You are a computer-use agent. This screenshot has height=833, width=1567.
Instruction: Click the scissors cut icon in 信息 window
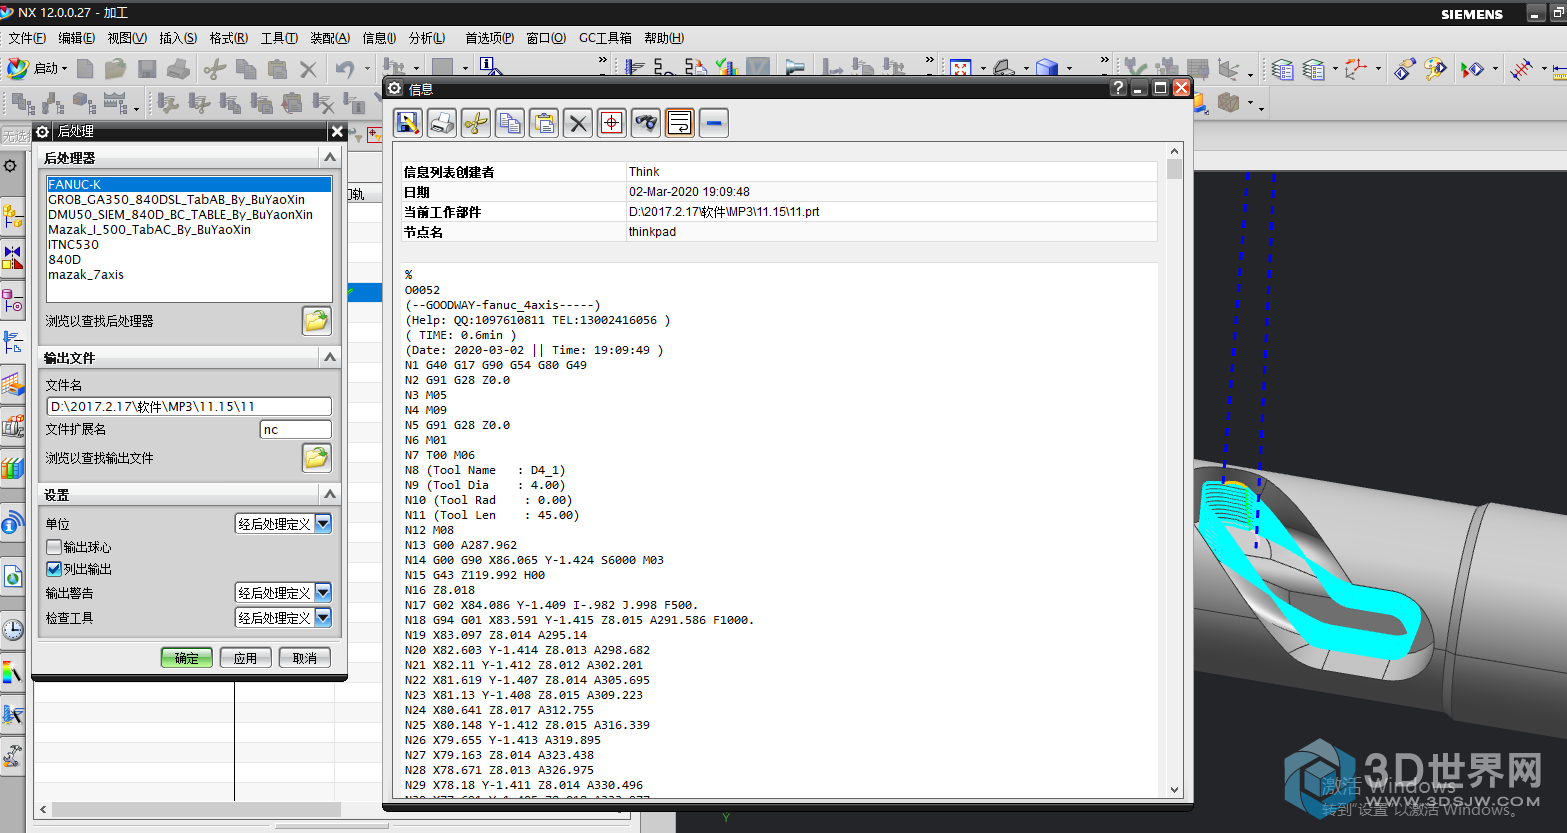[476, 123]
